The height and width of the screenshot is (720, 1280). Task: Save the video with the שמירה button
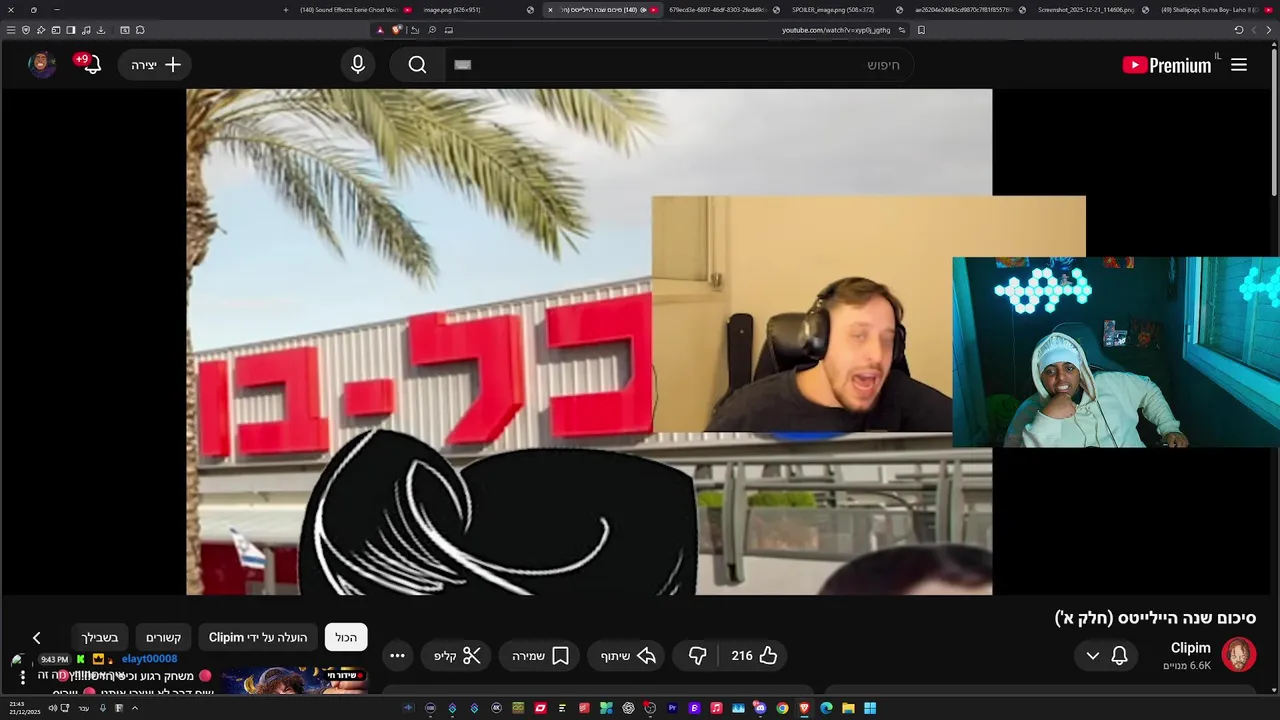pyautogui.click(x=540, y=656)
